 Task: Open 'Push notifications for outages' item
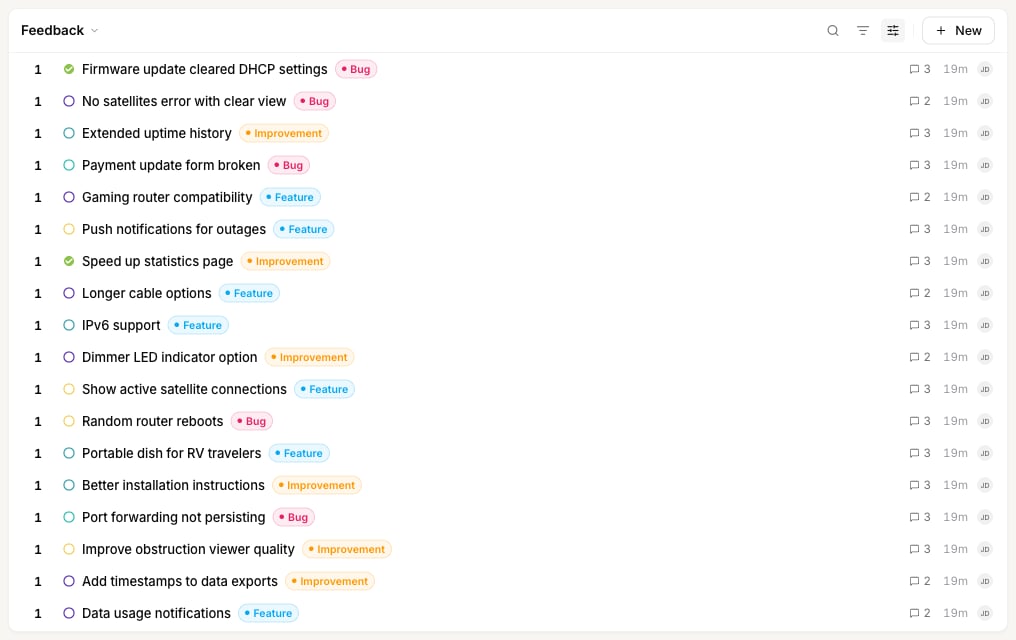click(x=174, y=229)
